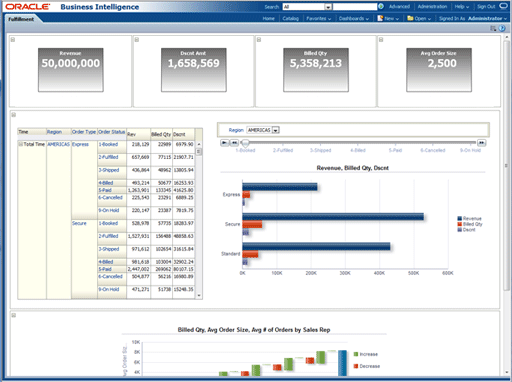This screenshot has height=382, width=512.
Task: Open the help question mark icon
Action: coord(502,29)
